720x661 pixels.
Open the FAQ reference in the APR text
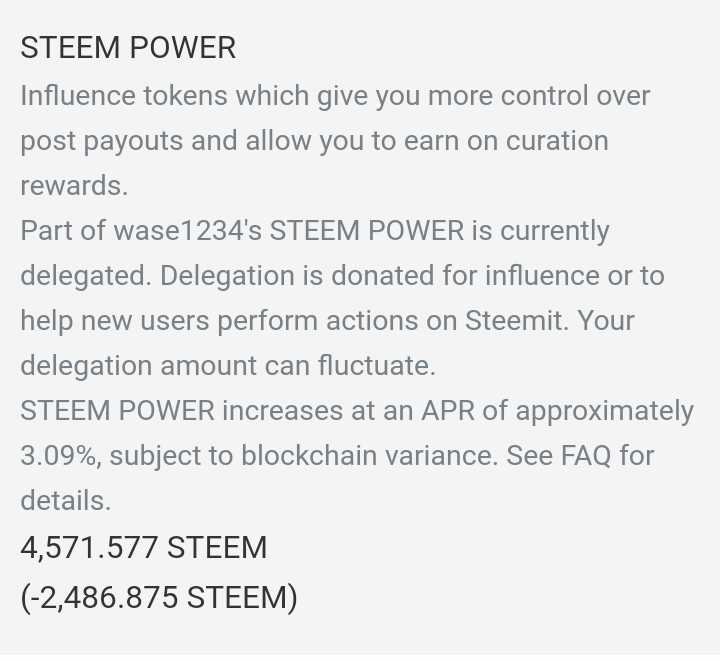click(x=586, y=456)
